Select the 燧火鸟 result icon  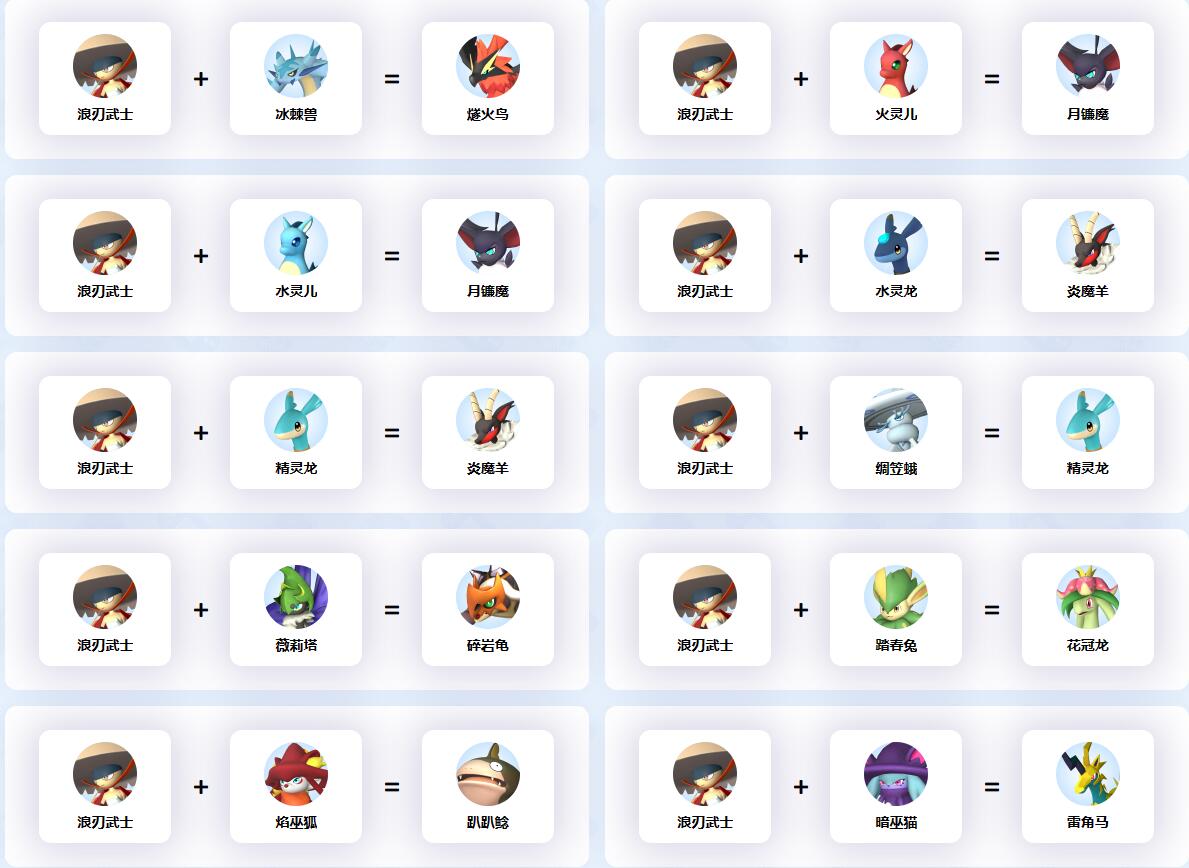pos(488,66)
